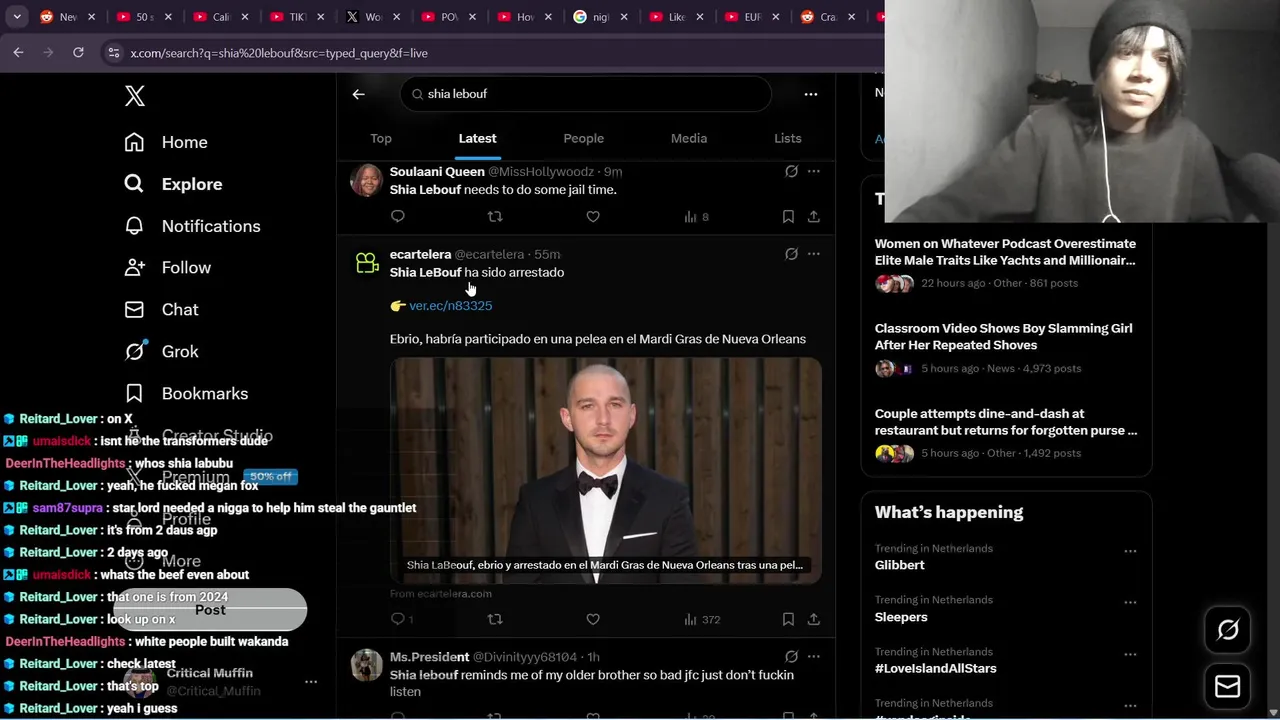
Task: Open Women on Whatever Podcast trending story
Action: click(x=1006, y=263)
